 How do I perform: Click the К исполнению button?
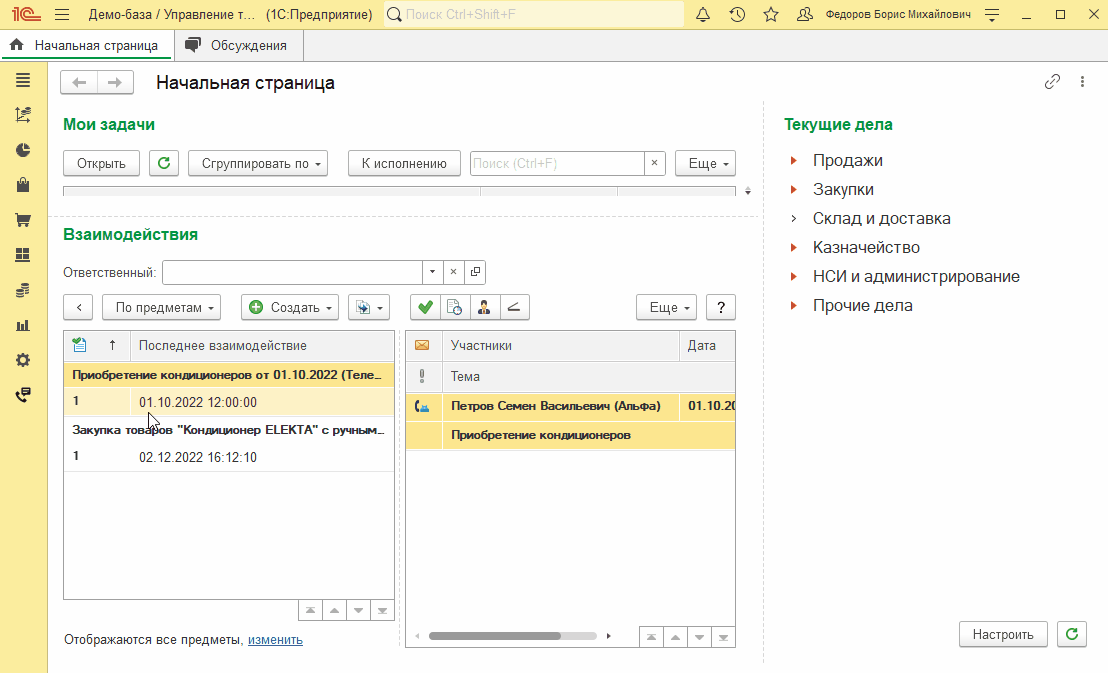[404, 163]
